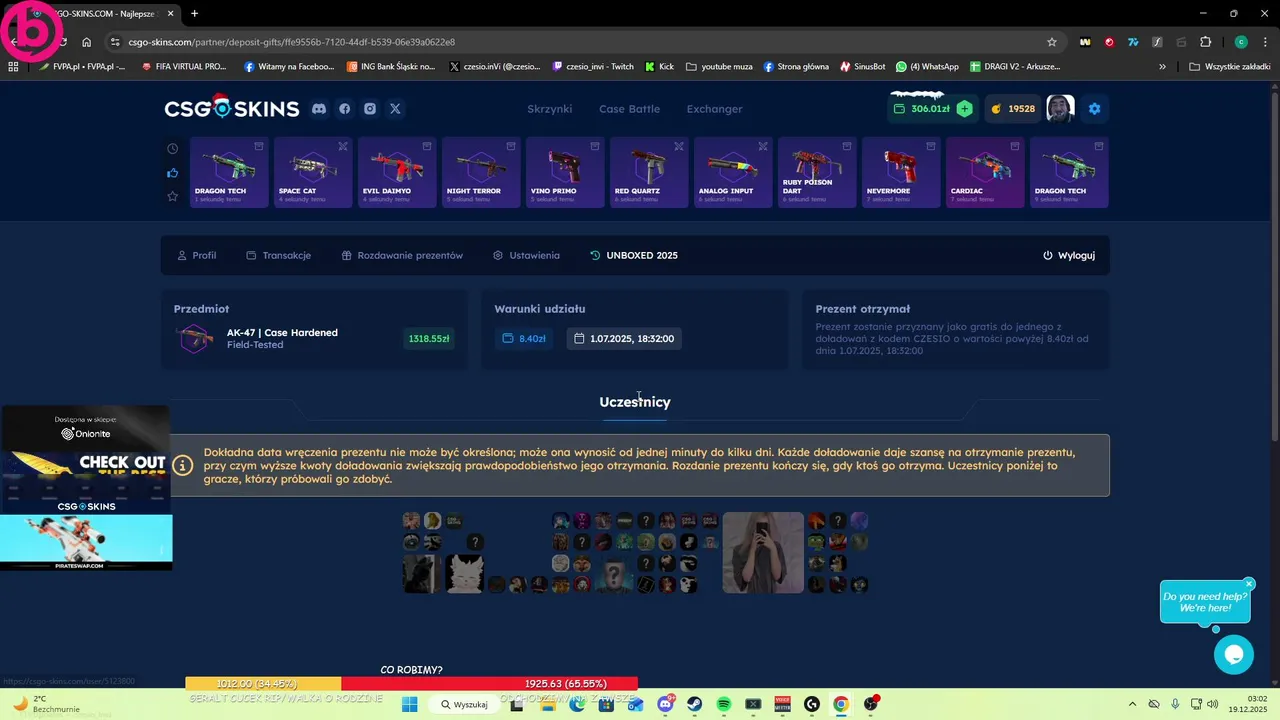Screen dimensions: 1280x720
Task: Click the Wyloguj logout button
Action: (1069, 255)
